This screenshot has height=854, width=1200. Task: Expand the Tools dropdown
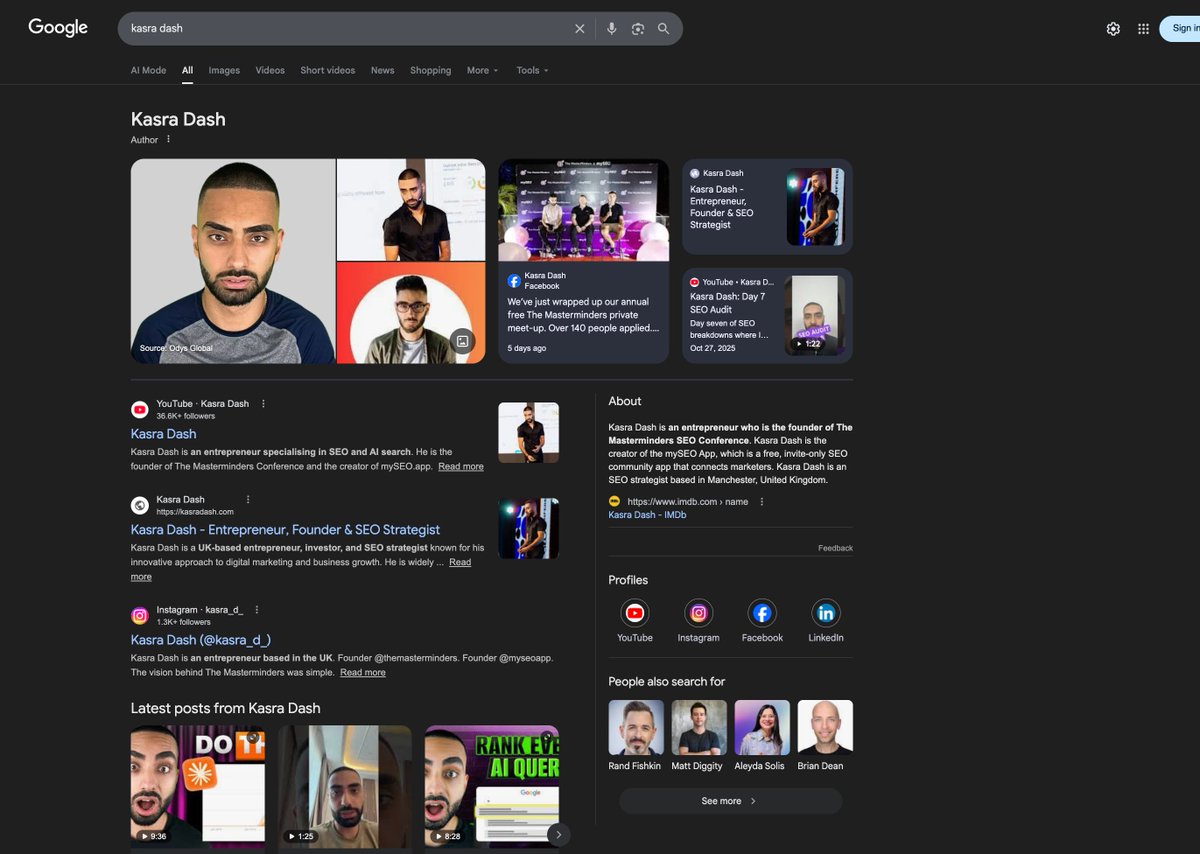coord(531,70)
